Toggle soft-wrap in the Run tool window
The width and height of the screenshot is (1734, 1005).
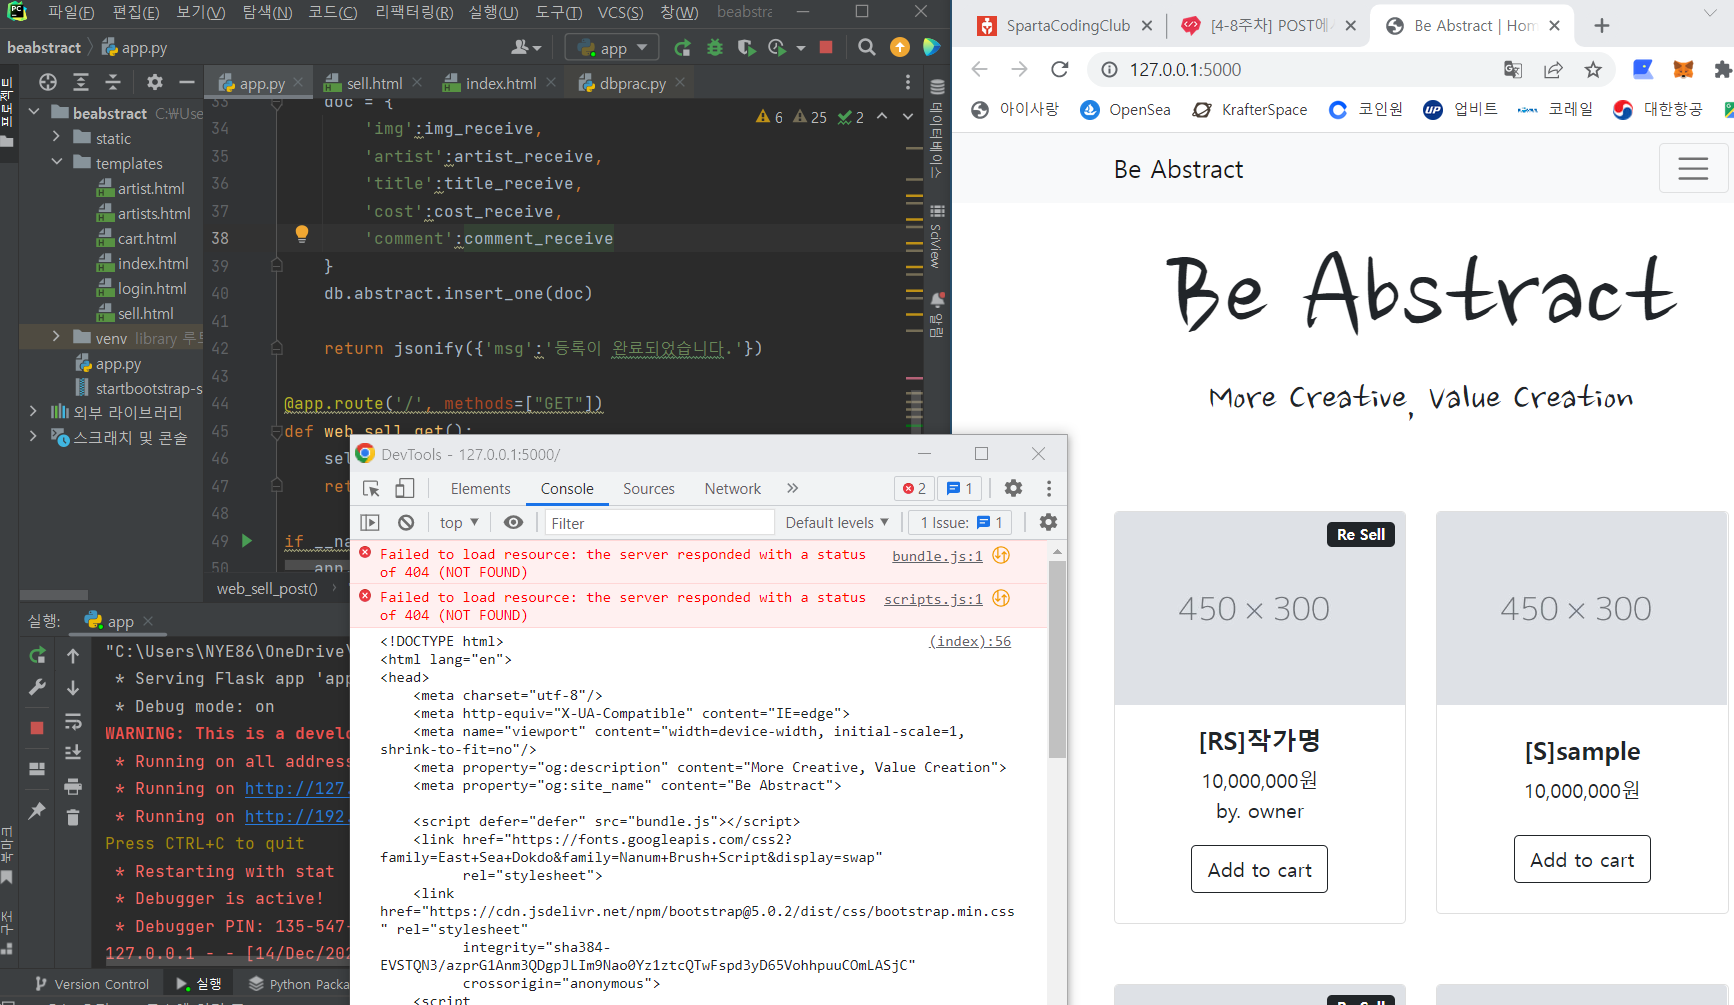click(x=72, y=721)
